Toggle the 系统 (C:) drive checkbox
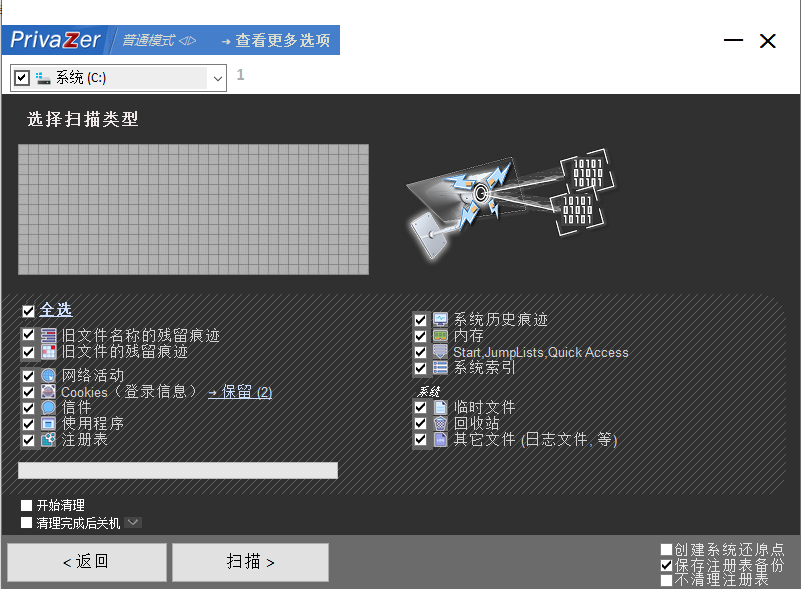 [x=21, y=78]
